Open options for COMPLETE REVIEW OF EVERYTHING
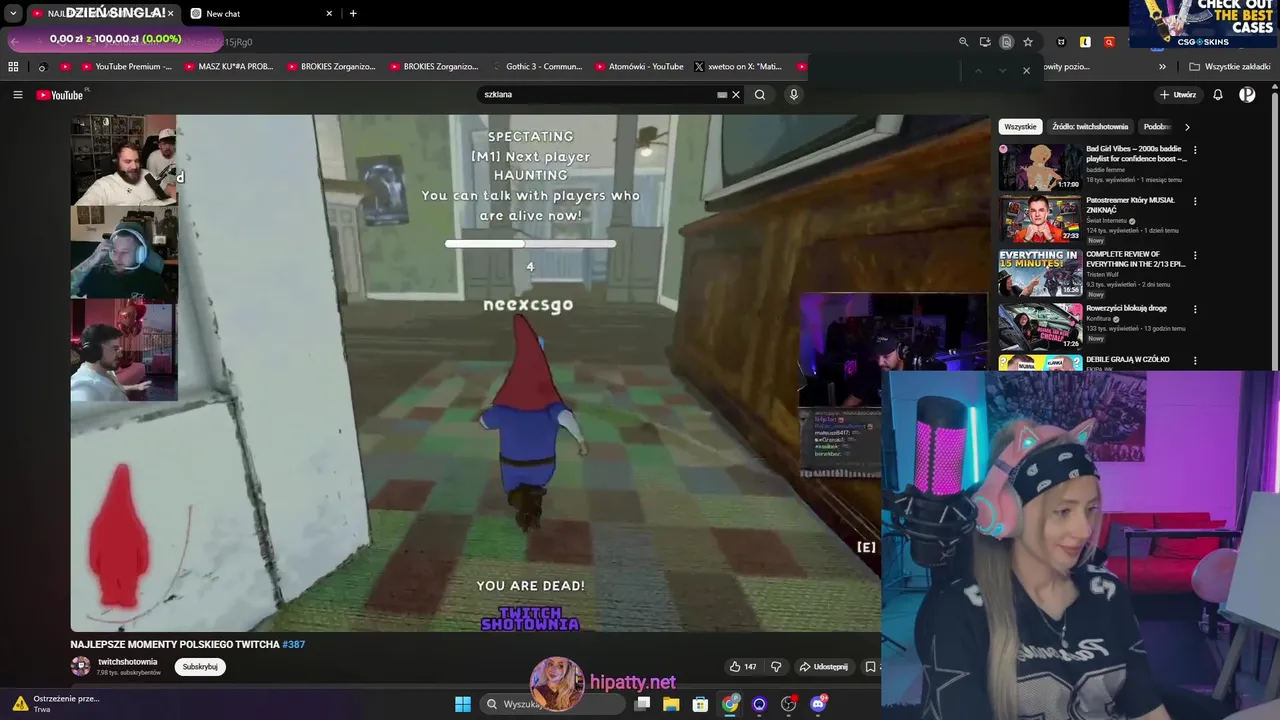Image resolution: width=1280 pixels, height=720 pixels. 1195,256
